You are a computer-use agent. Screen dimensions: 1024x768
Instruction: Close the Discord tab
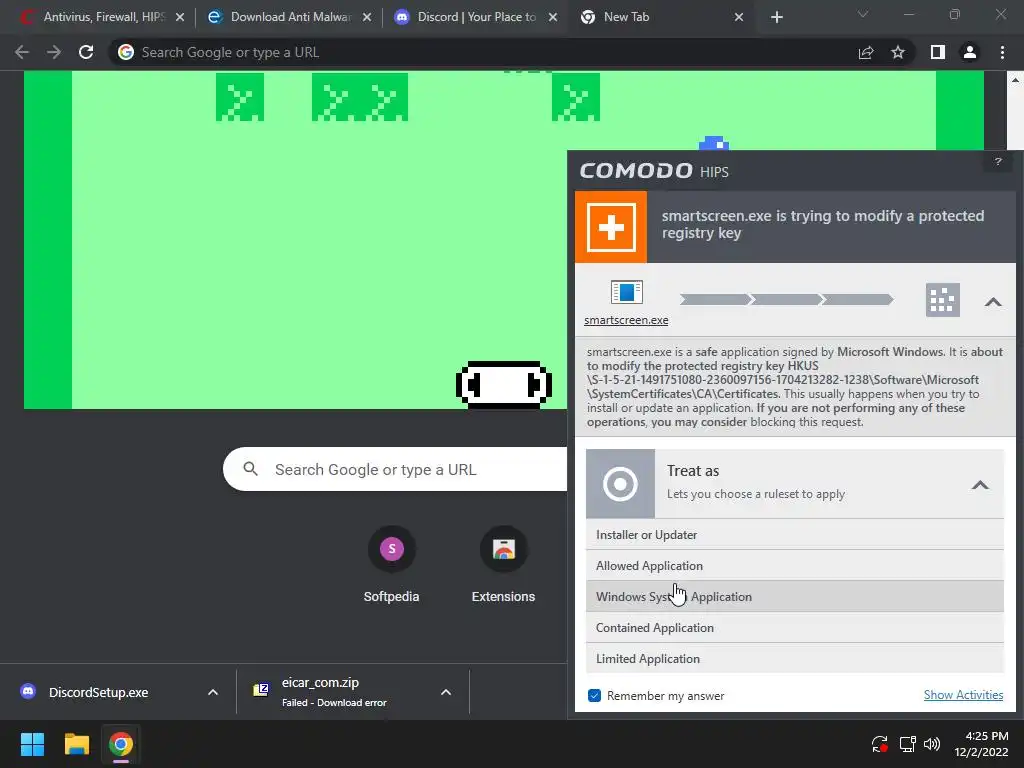(553, 17)
